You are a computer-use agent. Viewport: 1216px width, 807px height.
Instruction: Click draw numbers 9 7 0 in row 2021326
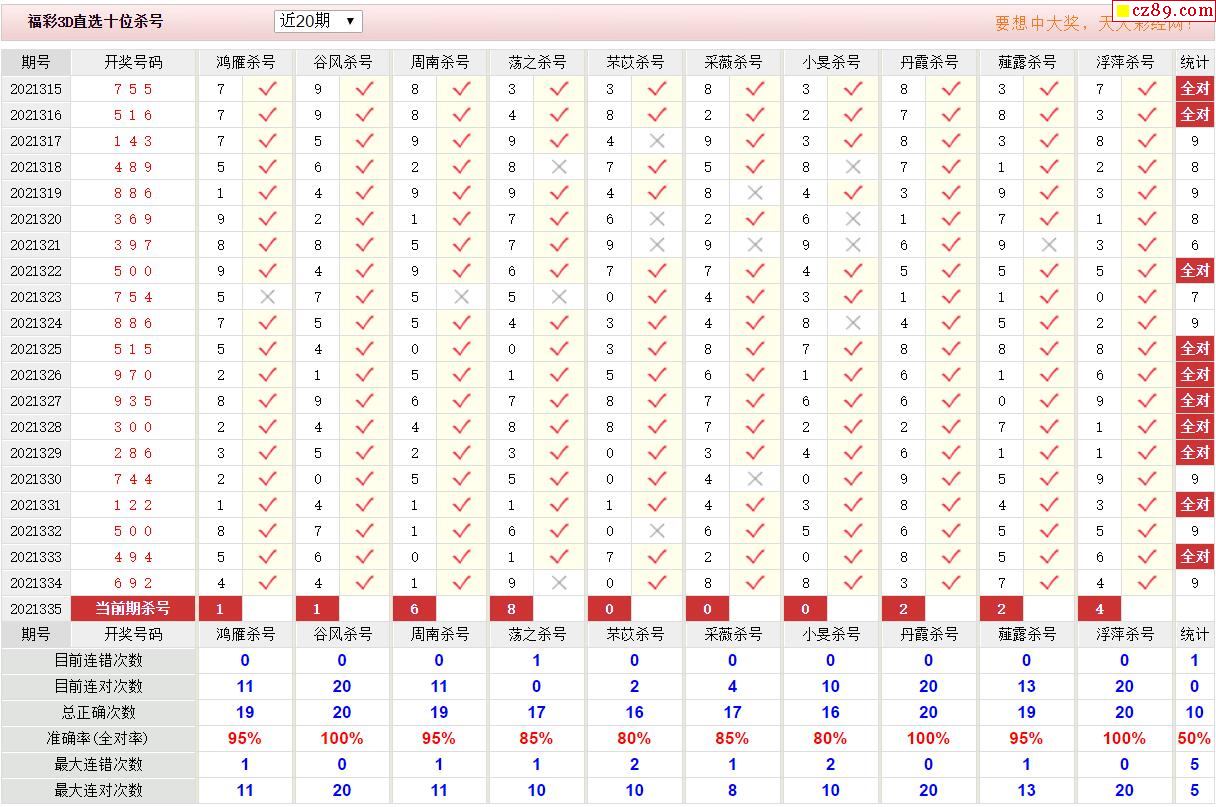coord(133,375)
